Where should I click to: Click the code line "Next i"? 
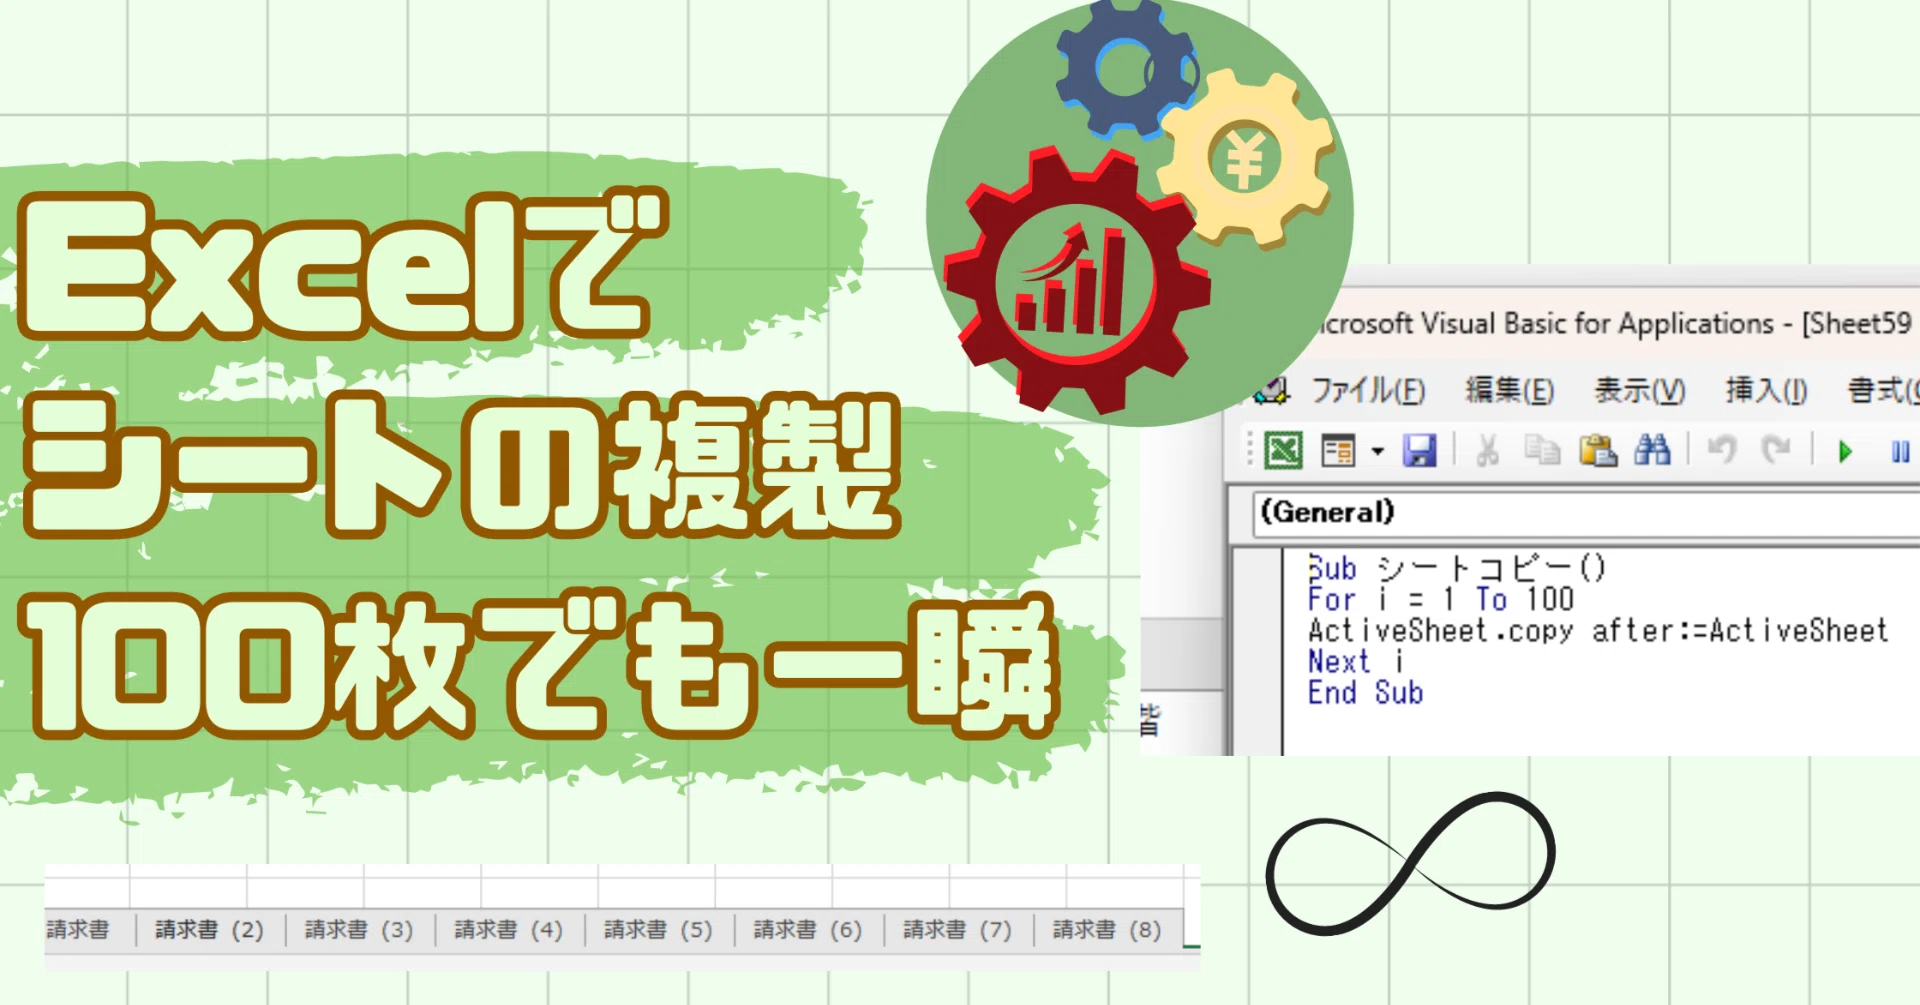coord(1357,662)
